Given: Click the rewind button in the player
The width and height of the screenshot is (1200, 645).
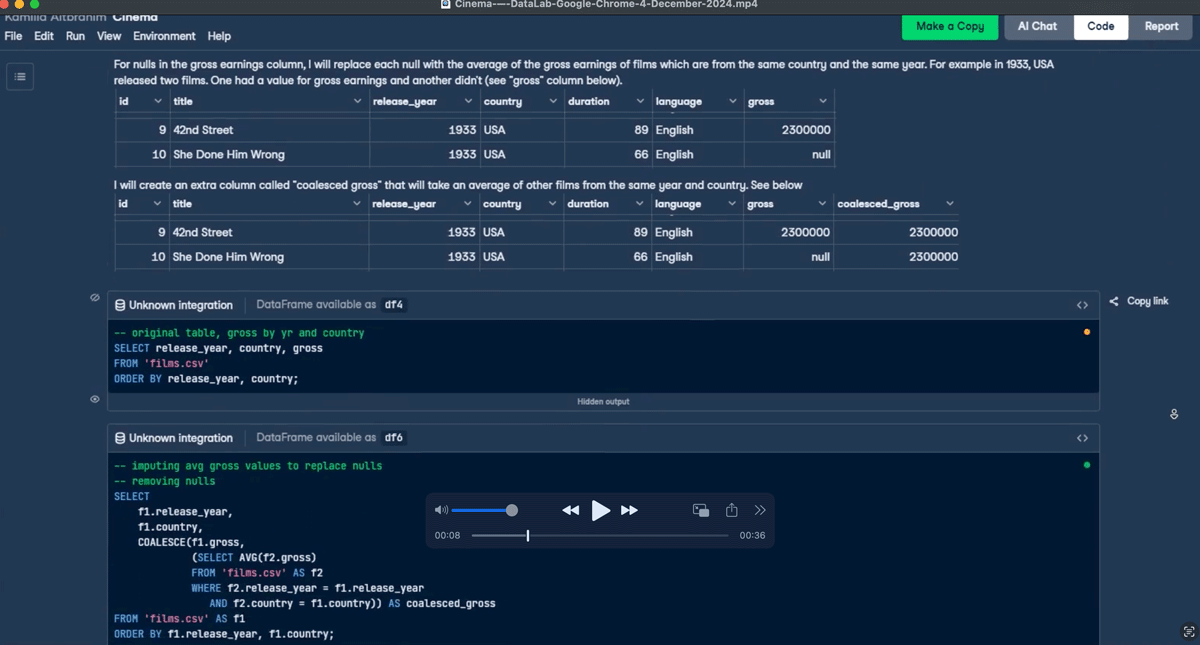Looking at the screenshot, I should (570, 510).
